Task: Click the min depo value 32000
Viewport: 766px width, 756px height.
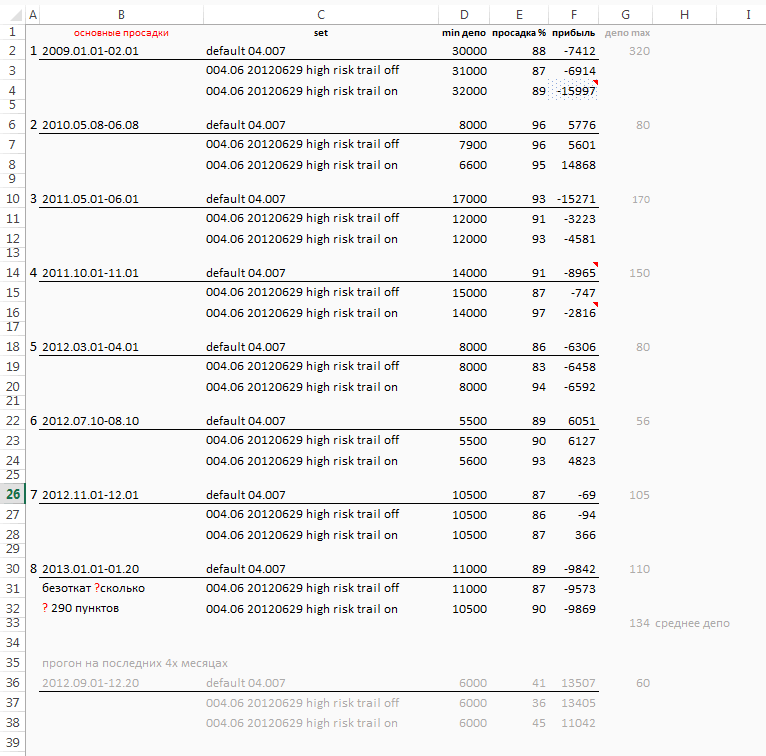Action: point(469,91)
